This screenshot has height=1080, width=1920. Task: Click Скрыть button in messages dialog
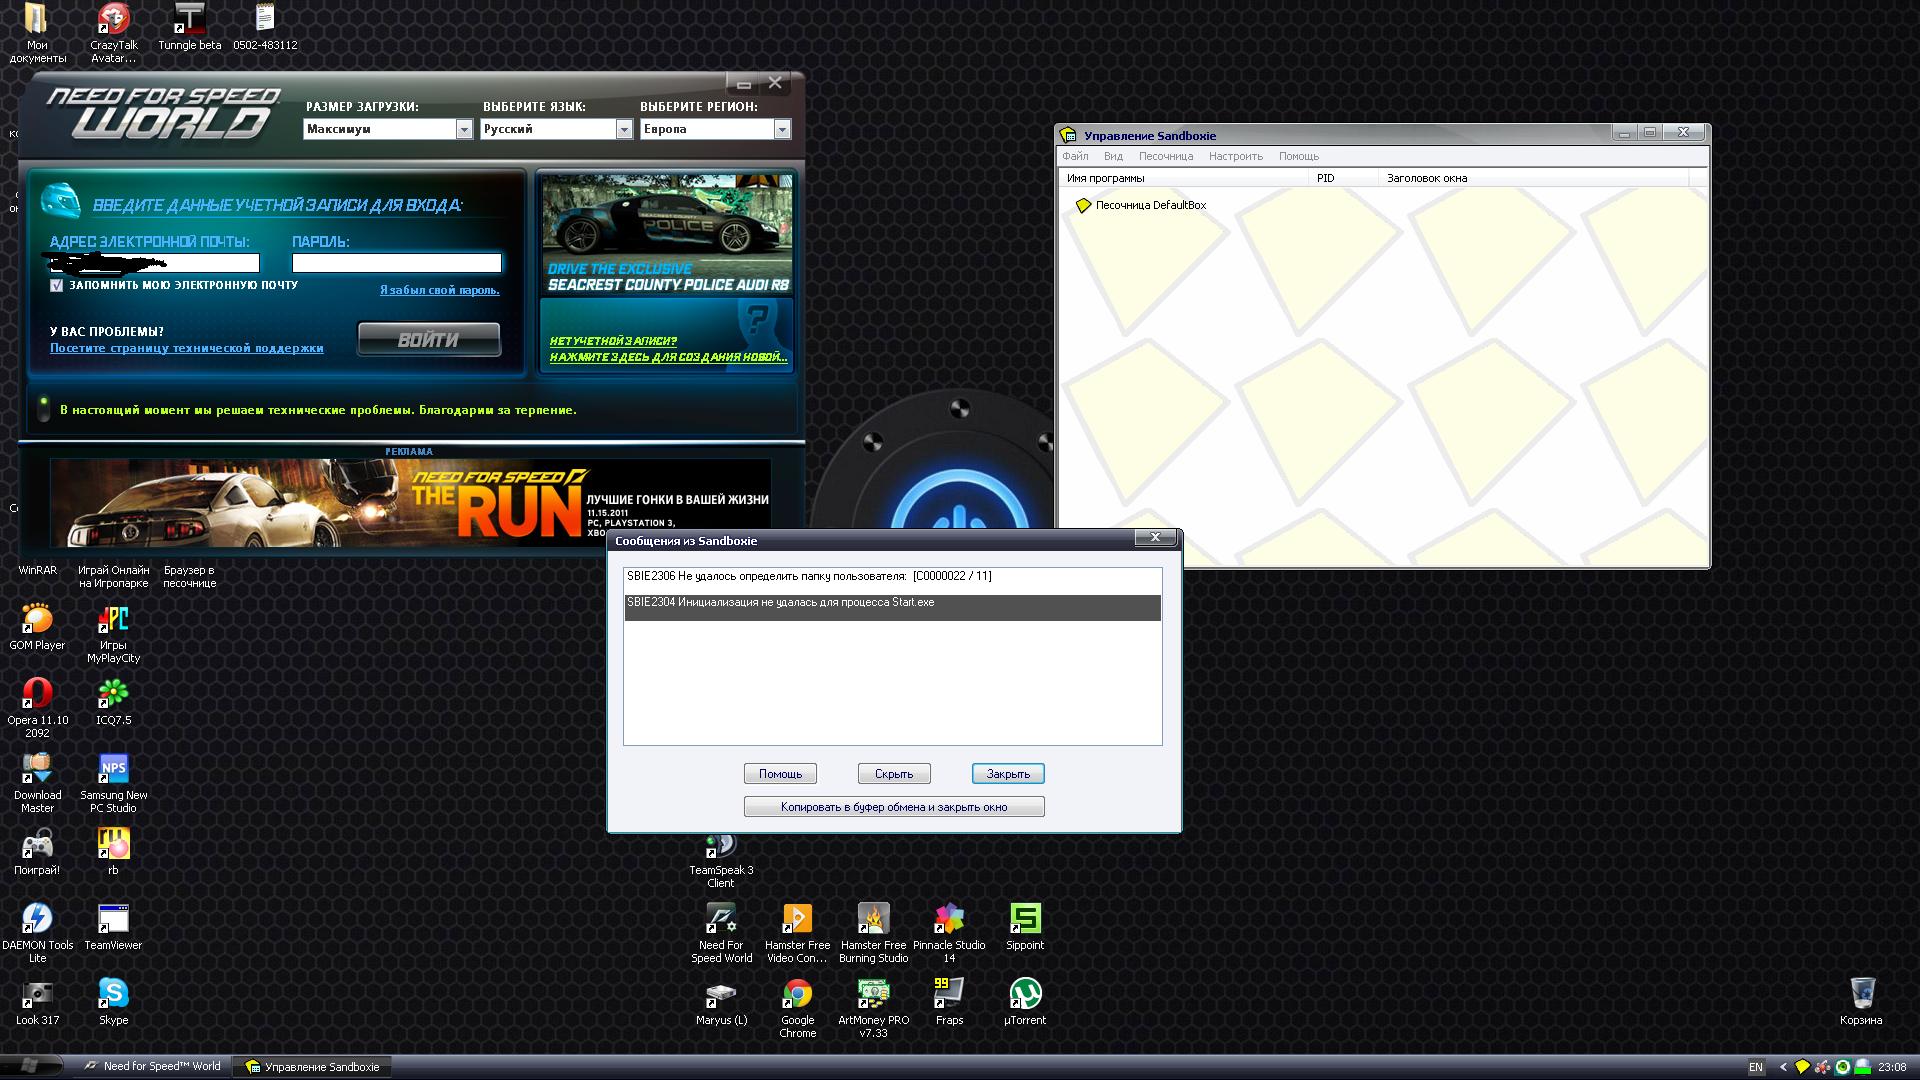pyautogui.click(x=894, y=774)
